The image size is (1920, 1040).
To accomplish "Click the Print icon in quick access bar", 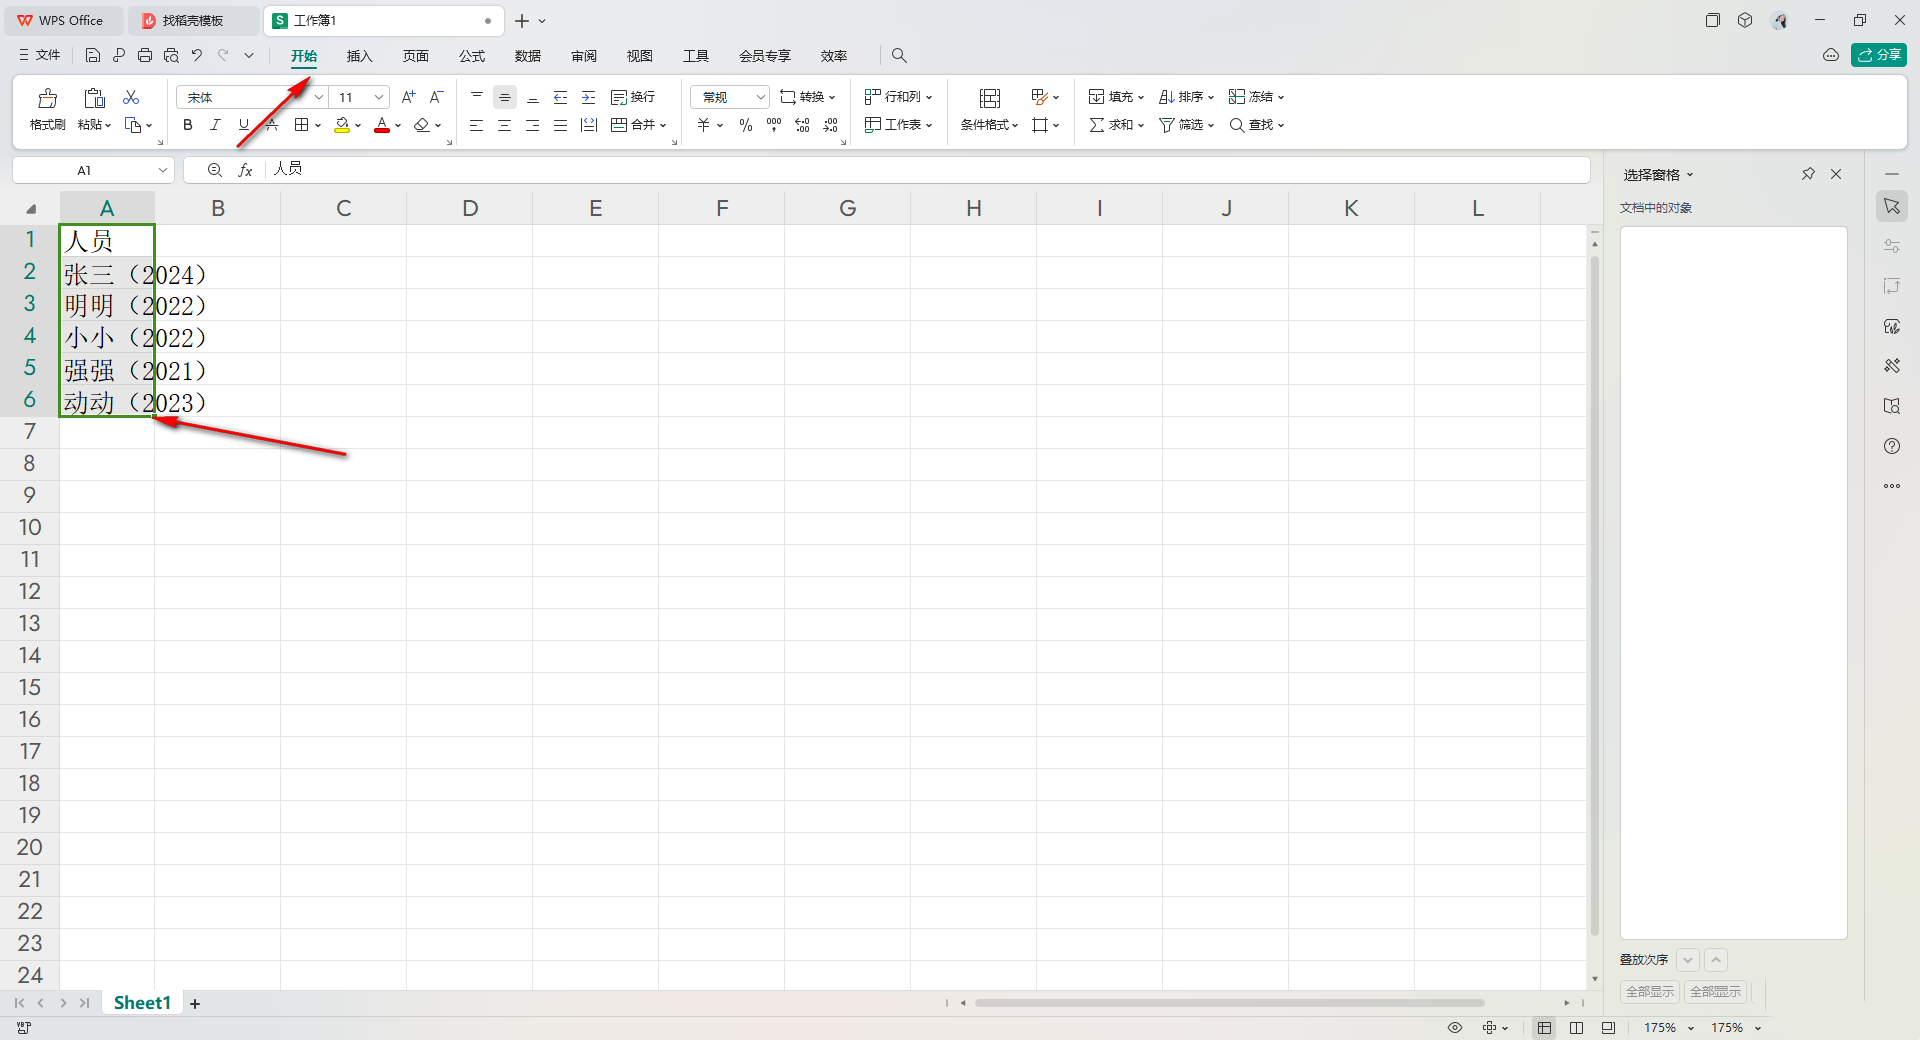I will (145, 55).
